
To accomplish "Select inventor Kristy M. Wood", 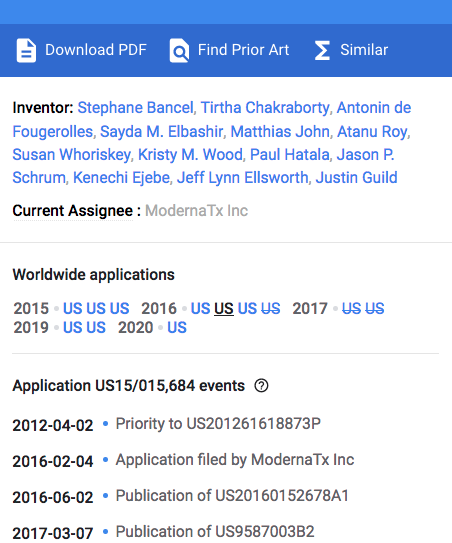I will [x=190, y=154].
